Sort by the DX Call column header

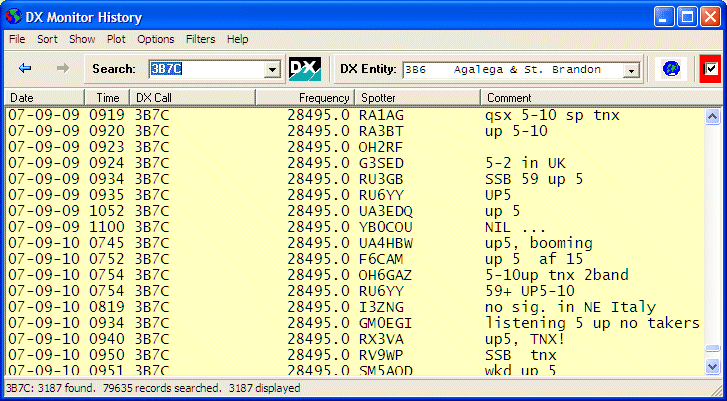tap(192, 98)
